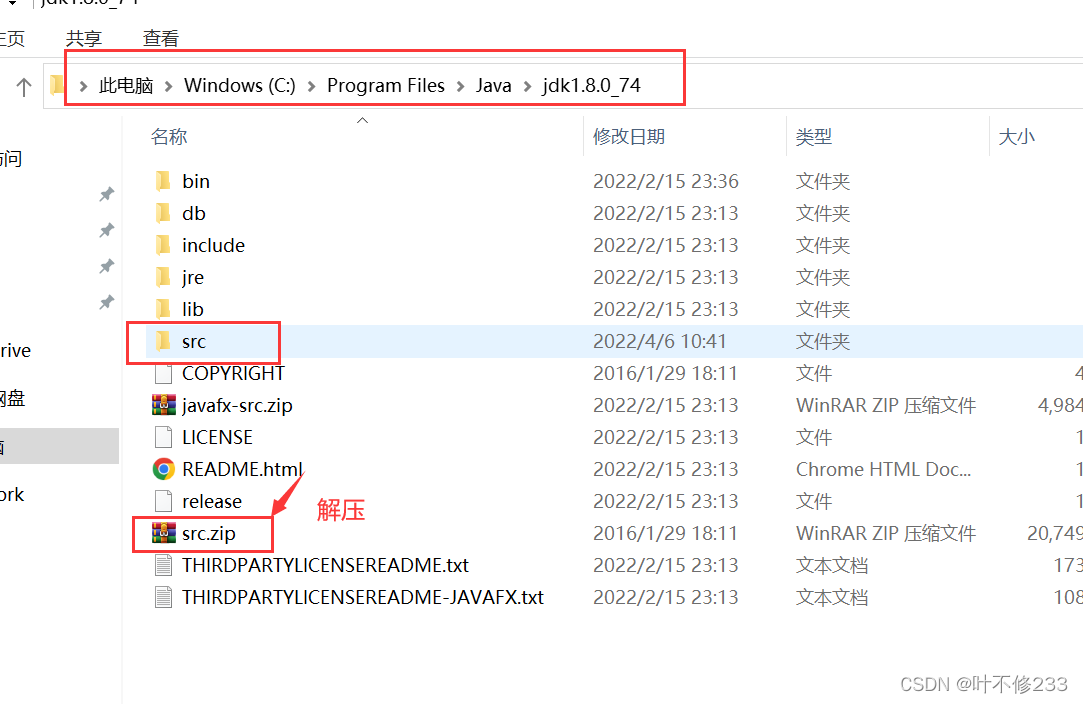The height and width of the screenshot is (704, 1083).
Task: Click the README.html Chrome icon
Action: pyautogui.click(x=164, y=469)
